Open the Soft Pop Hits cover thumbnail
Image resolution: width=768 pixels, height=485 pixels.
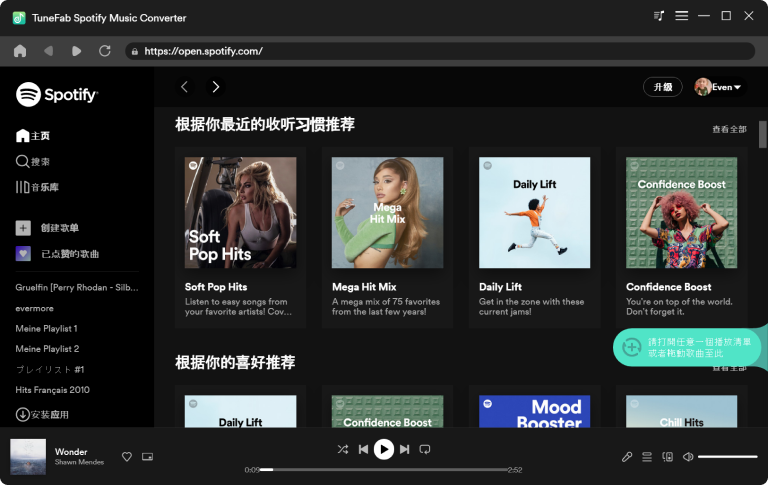[240, 213]
